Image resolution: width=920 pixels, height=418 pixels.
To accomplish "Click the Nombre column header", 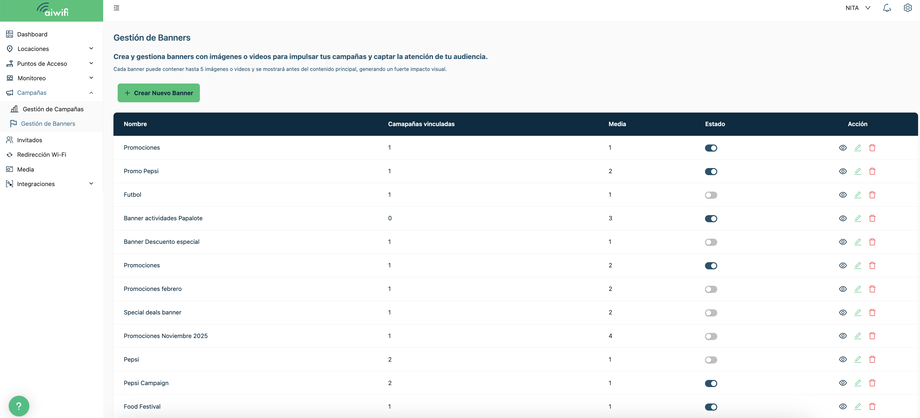I will 135,124.
